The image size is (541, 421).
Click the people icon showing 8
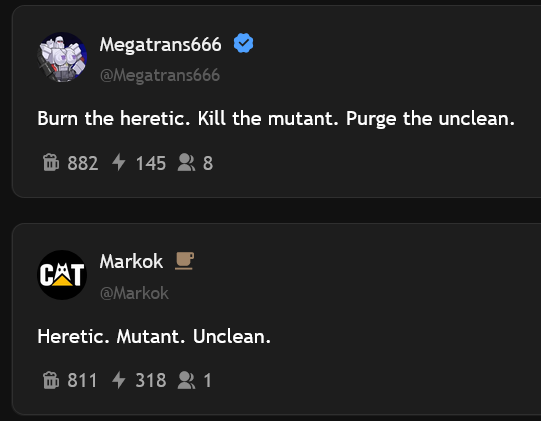pyautogui.click(x=186, y=163)
